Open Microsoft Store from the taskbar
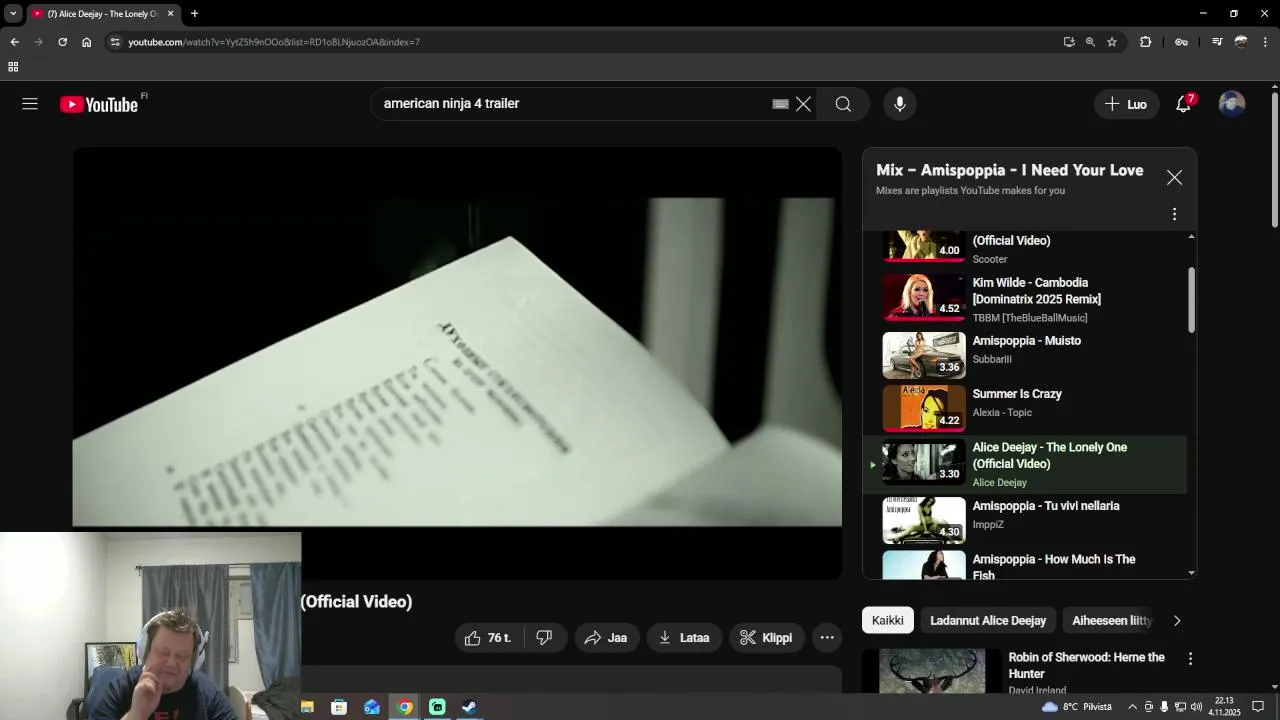The width and height of the screenshot is (1280, 720). tap(339, 707)
